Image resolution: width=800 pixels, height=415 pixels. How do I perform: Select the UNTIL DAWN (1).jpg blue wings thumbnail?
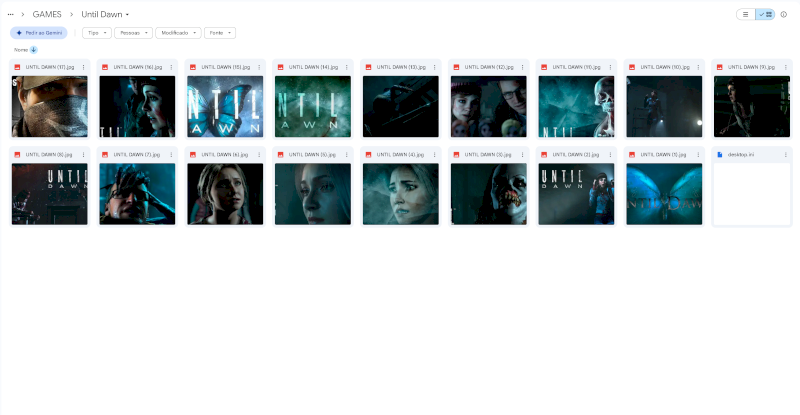tap(664, 194)
